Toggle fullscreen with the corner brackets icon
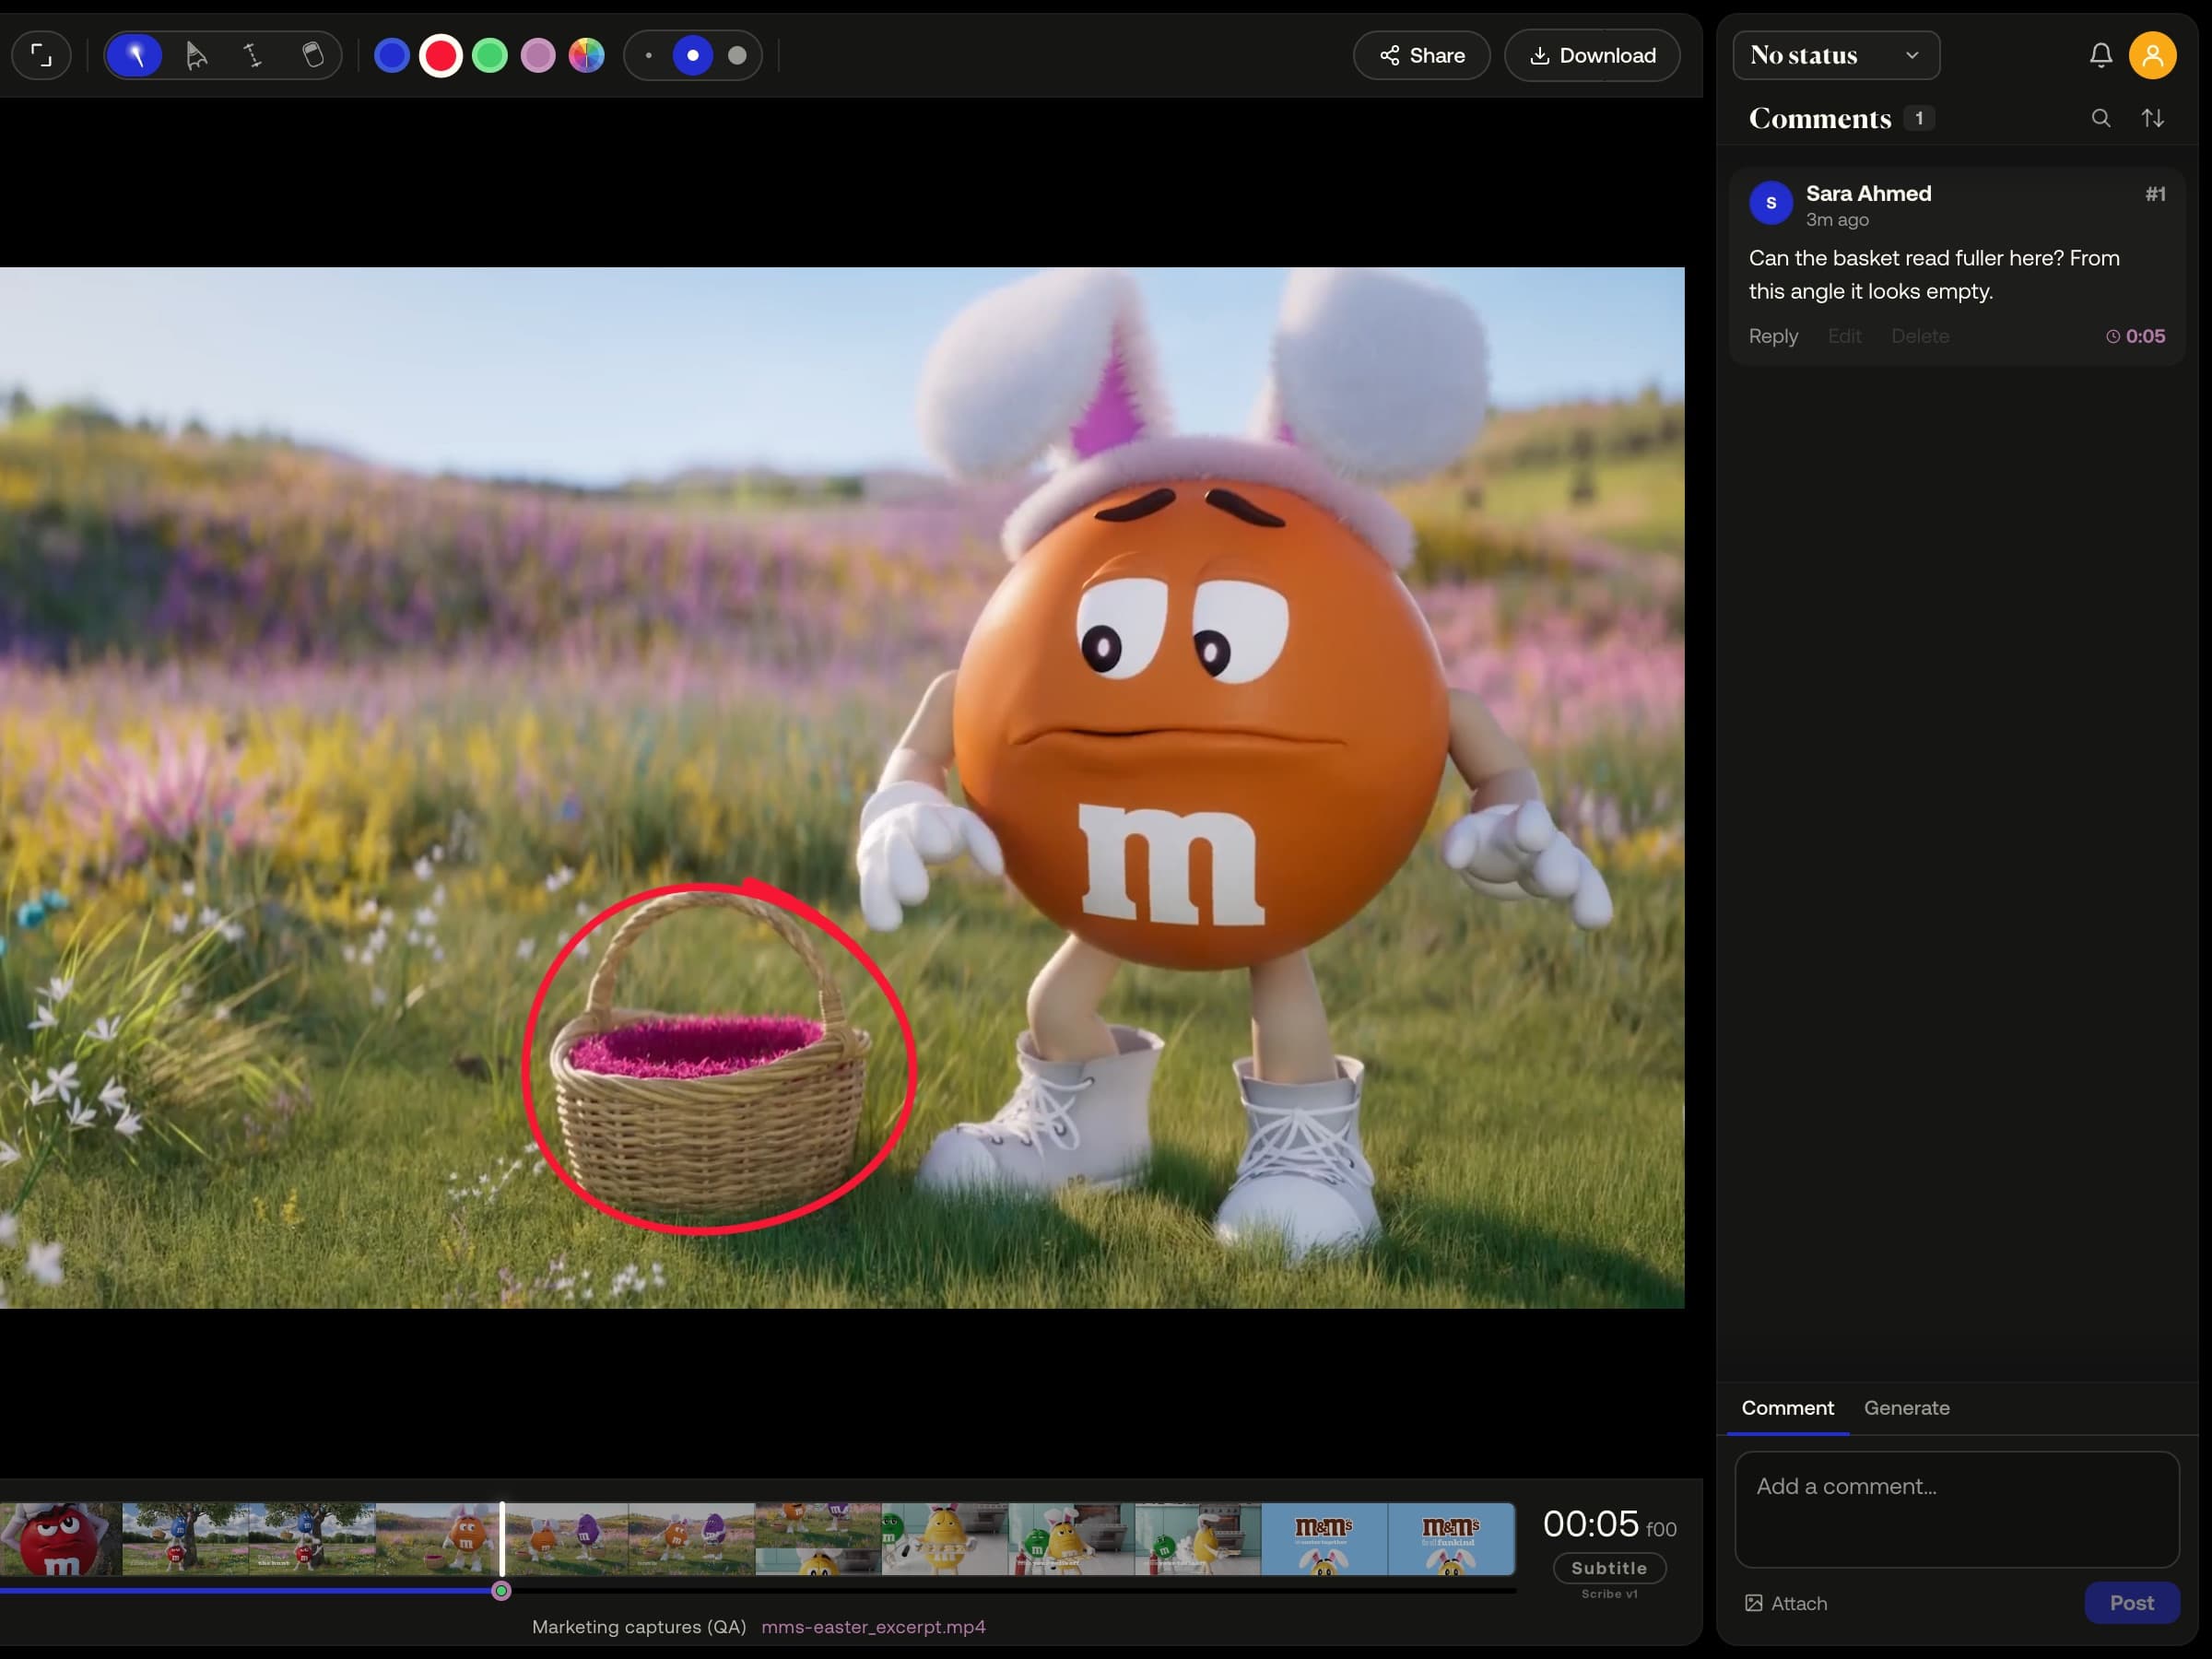The image size is (2212, 1659). coord(41,55)
